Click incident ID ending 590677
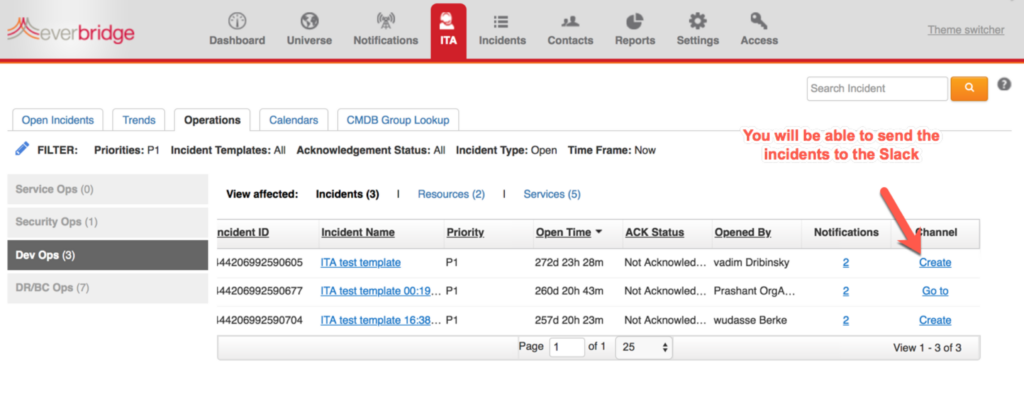1024x398 pixels. (x=259, y=291)
